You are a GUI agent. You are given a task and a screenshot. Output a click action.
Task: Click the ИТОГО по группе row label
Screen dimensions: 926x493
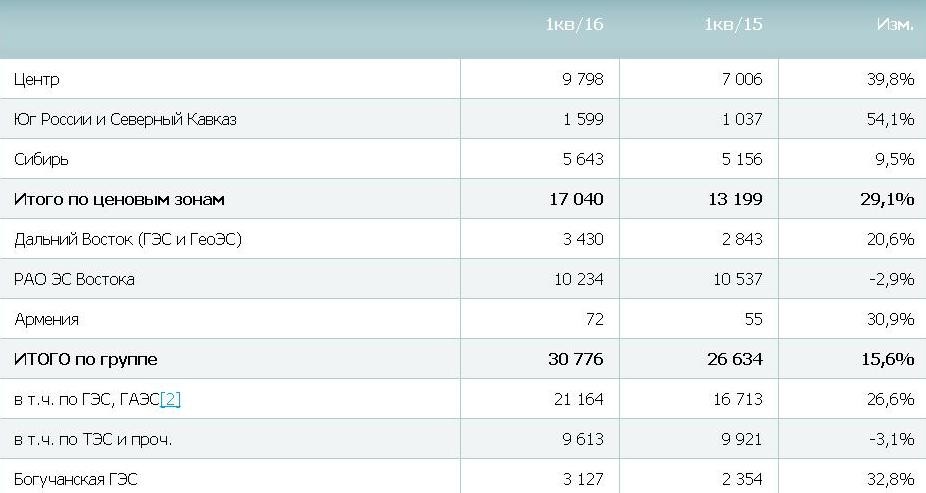click(85, 359)
